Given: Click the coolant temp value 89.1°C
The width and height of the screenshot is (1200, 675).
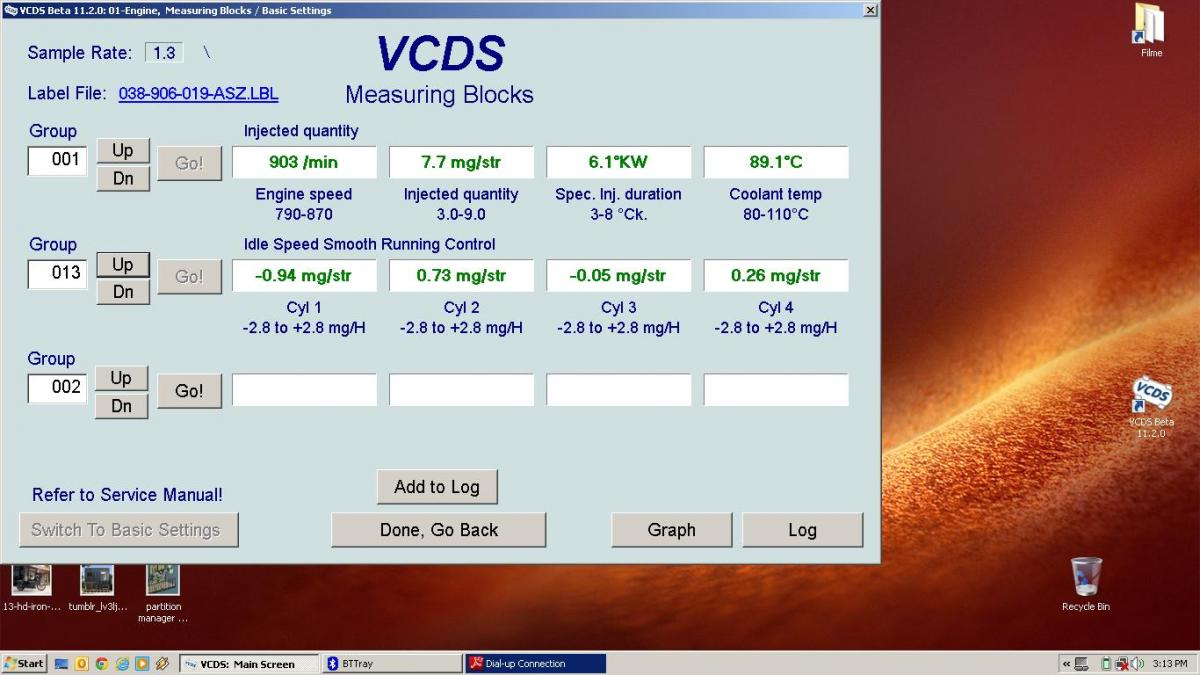Looking at the screenshot, I should coord(776,162).
